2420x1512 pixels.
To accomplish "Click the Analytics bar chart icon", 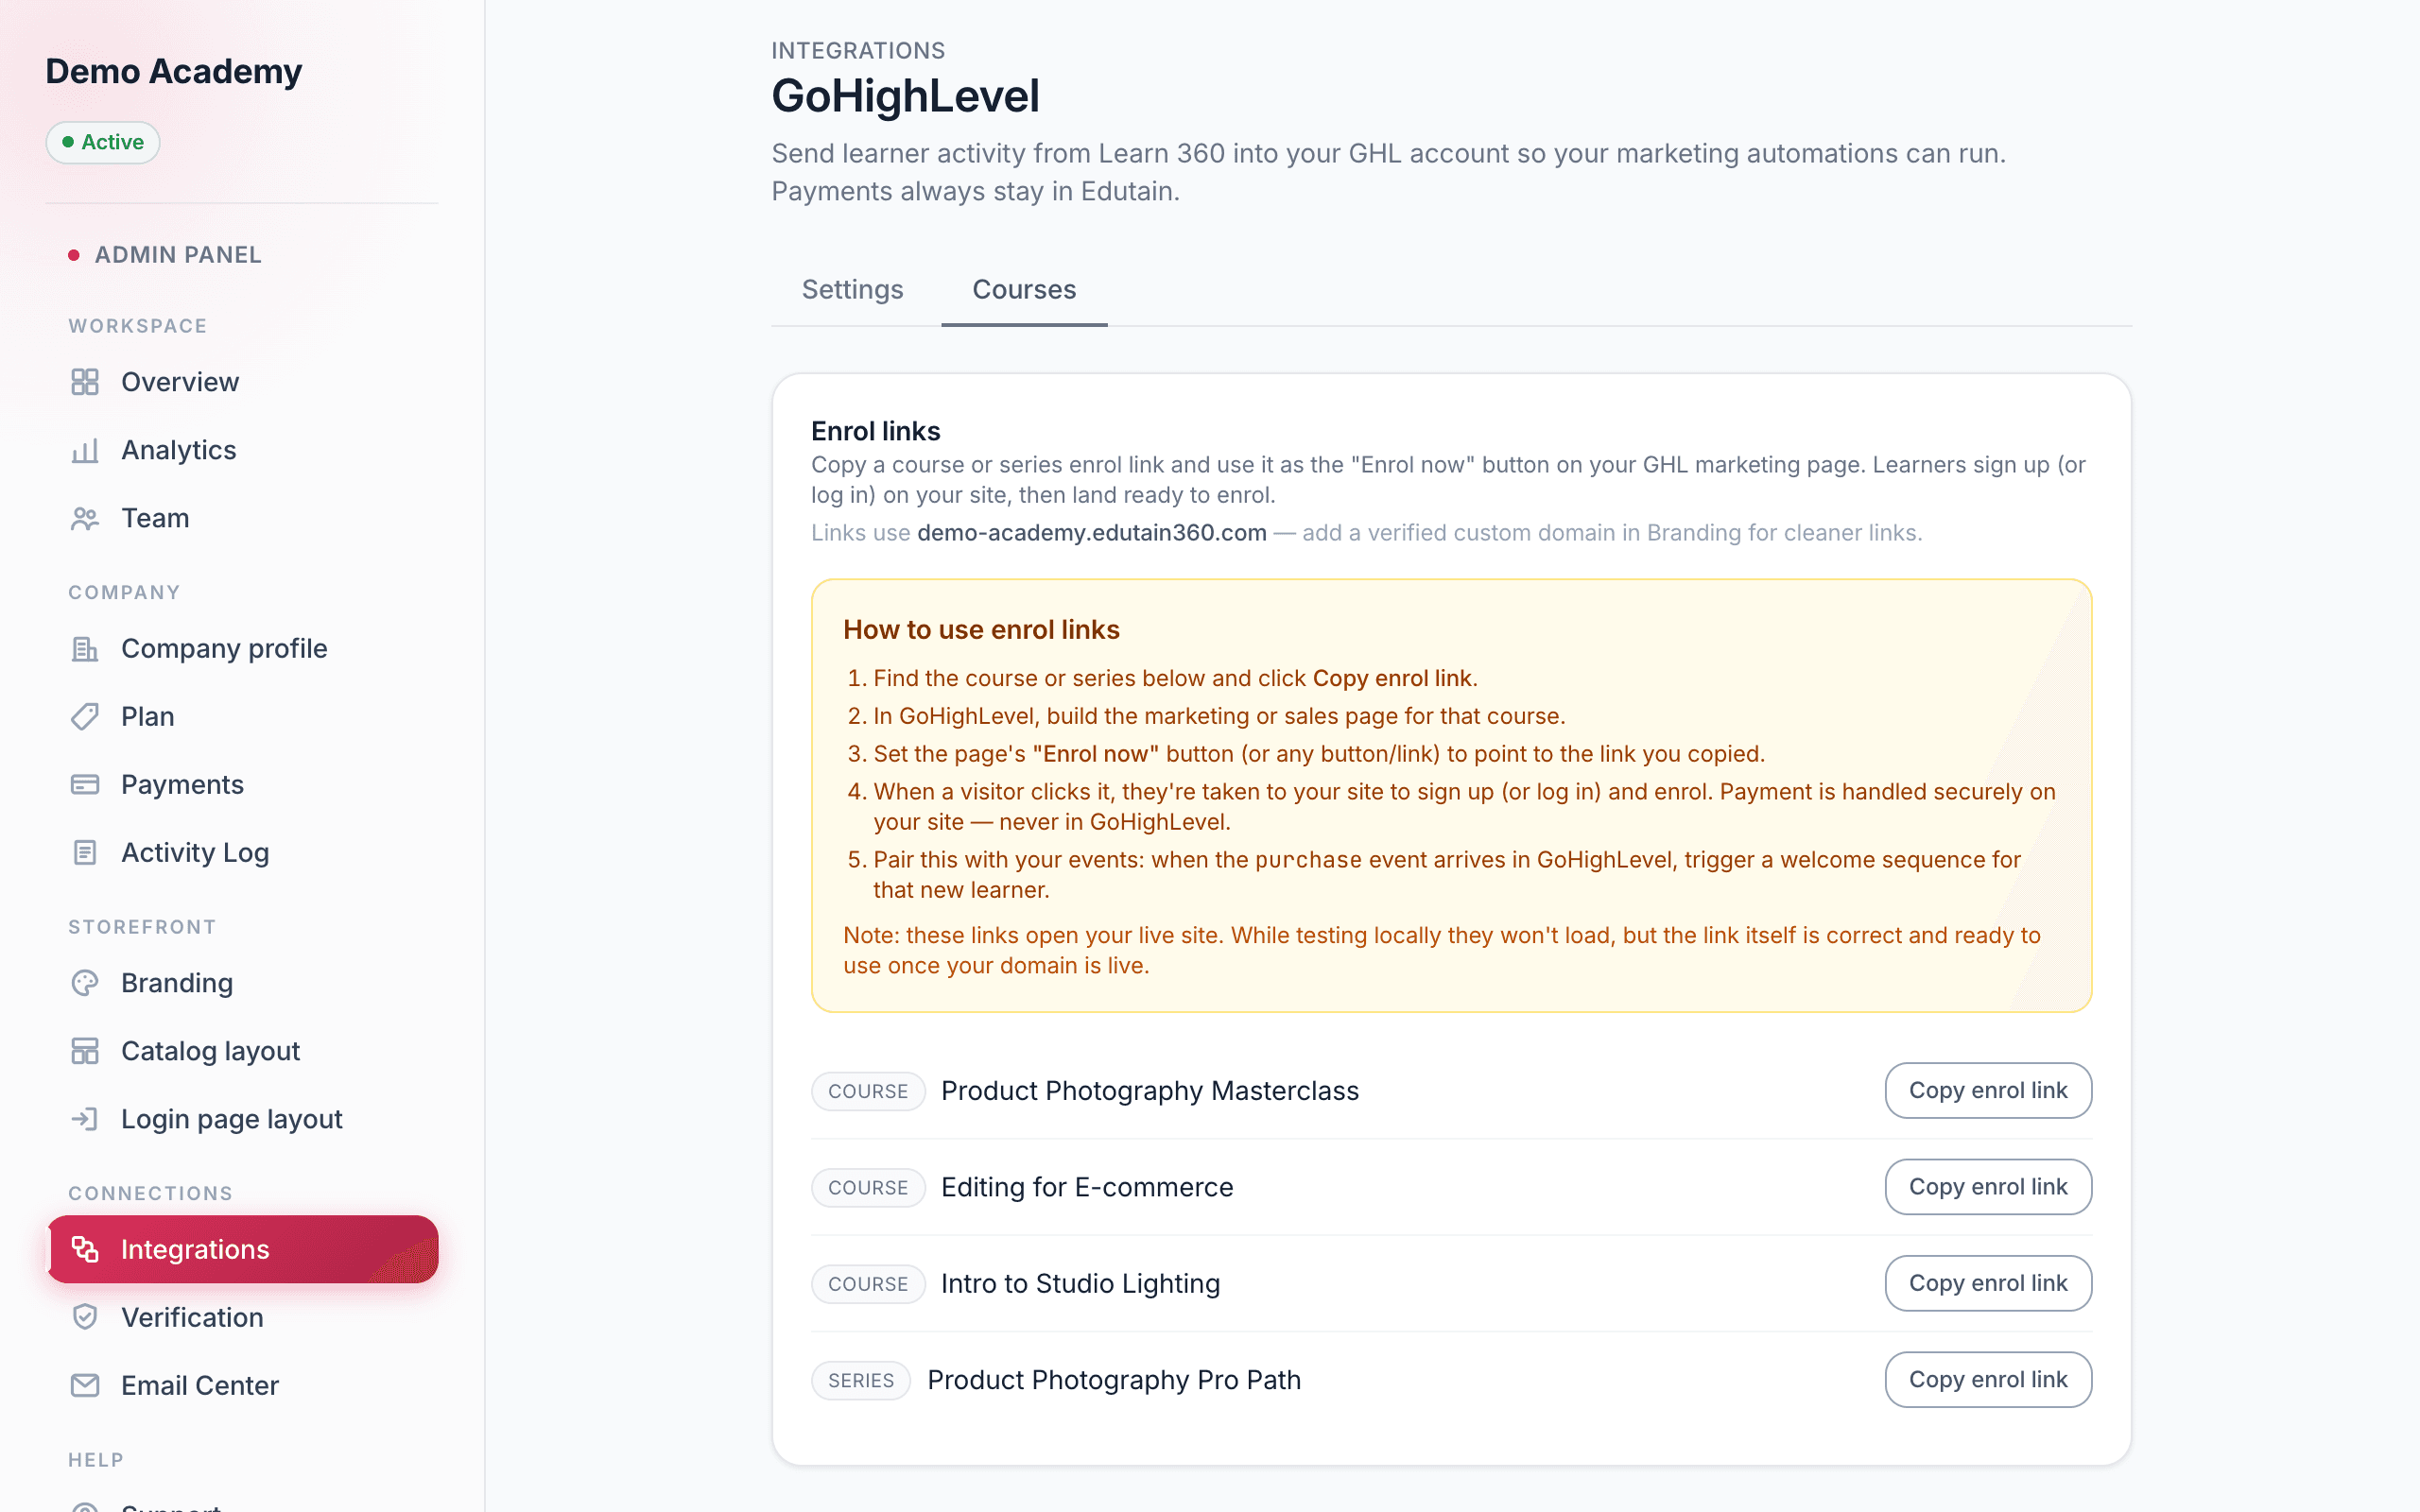I will tap(85, 450).
